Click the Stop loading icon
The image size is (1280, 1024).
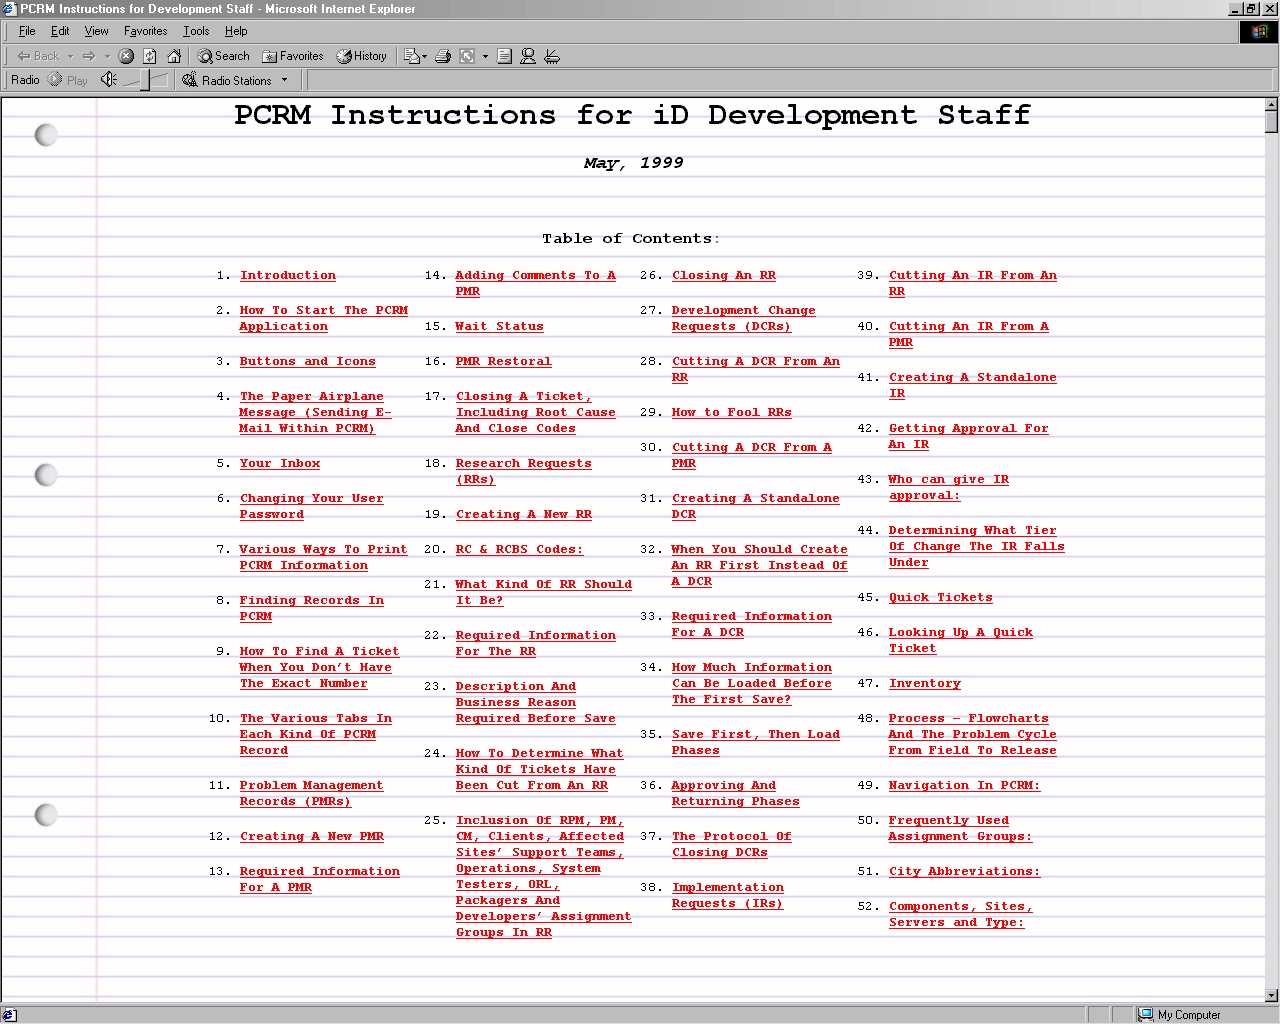pos(126,56)
